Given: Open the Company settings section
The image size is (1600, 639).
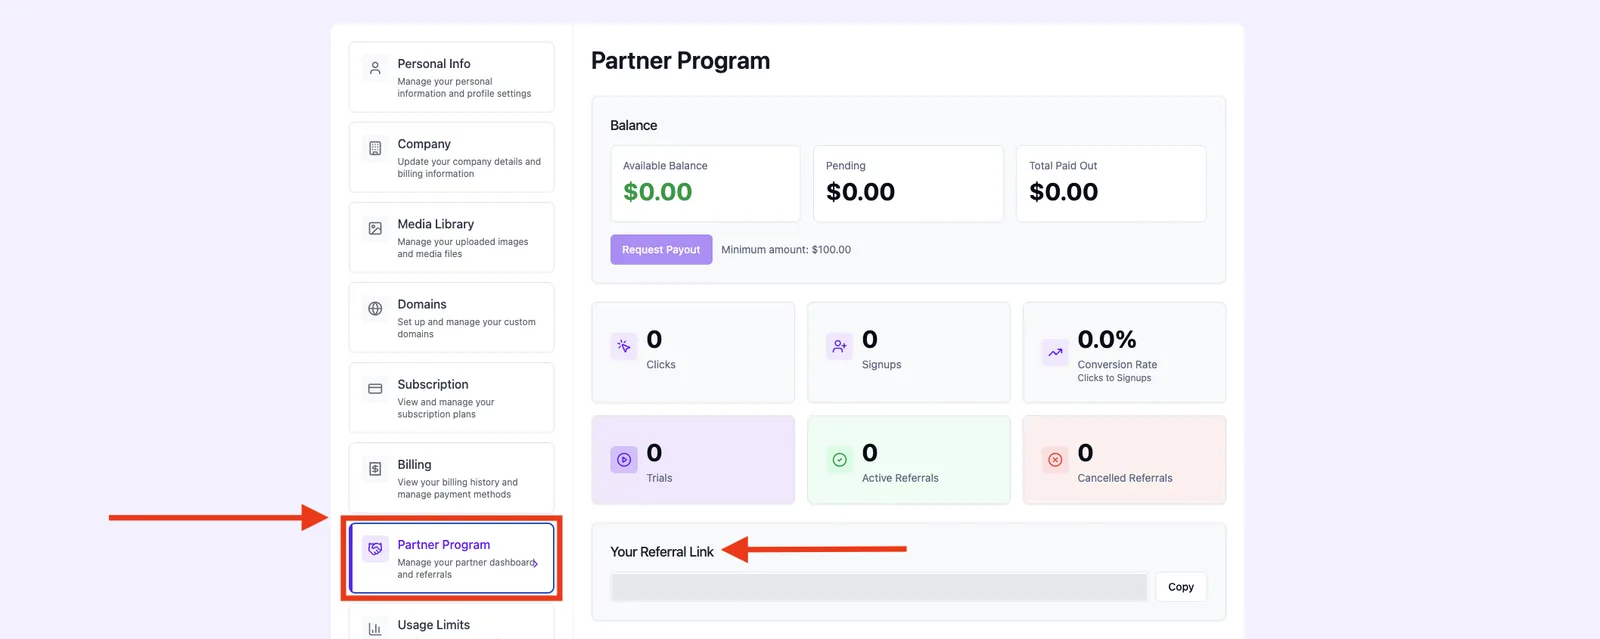Looking at the screenshot, I should pyautogui.click(x=451, y=157).
